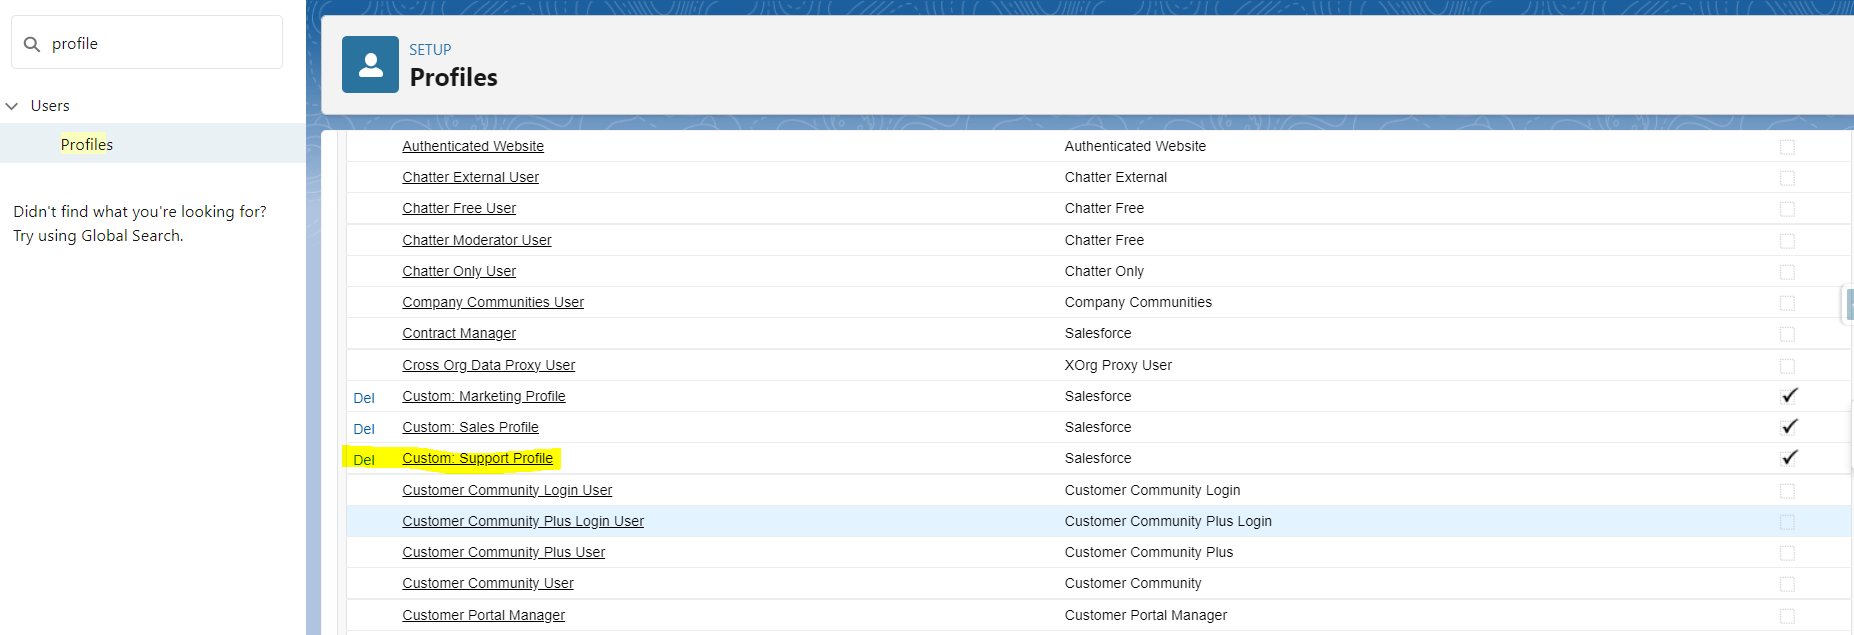Click the SETUP breadcrumb label
This screenshot has height=635, width=1854.
pos(430,50)
